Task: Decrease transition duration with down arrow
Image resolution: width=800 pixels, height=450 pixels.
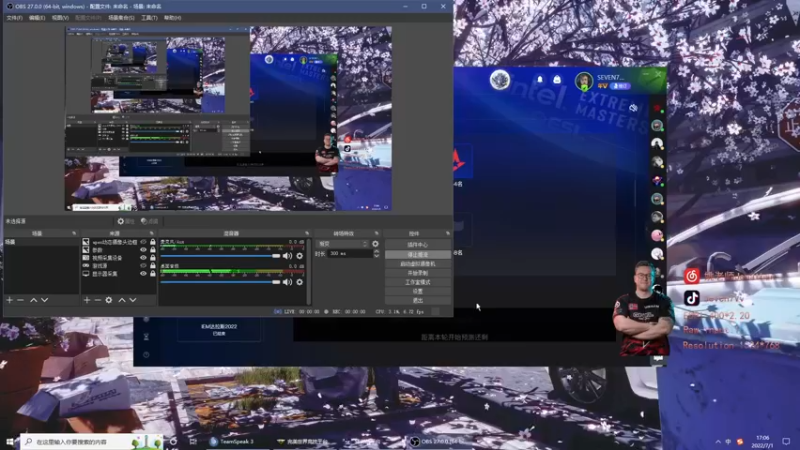Action: [377, 256]
